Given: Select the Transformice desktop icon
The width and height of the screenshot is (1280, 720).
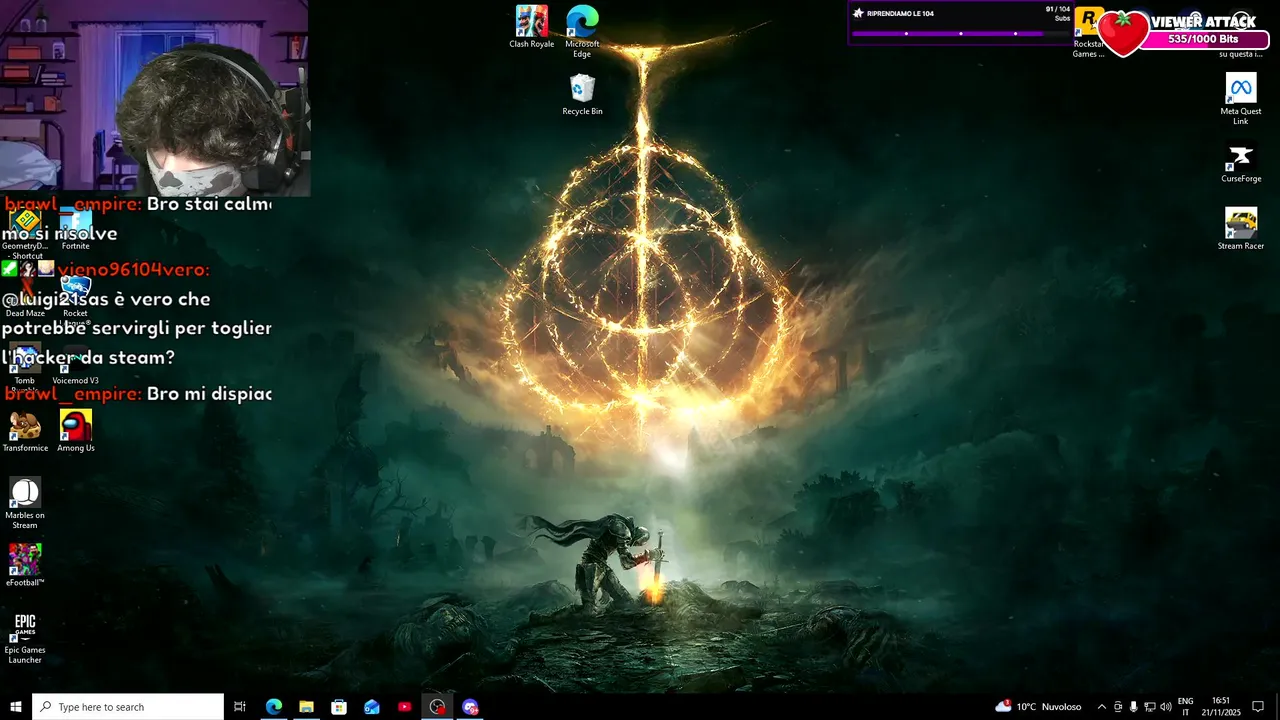Looking at the screenshot, I should [25, 431].
